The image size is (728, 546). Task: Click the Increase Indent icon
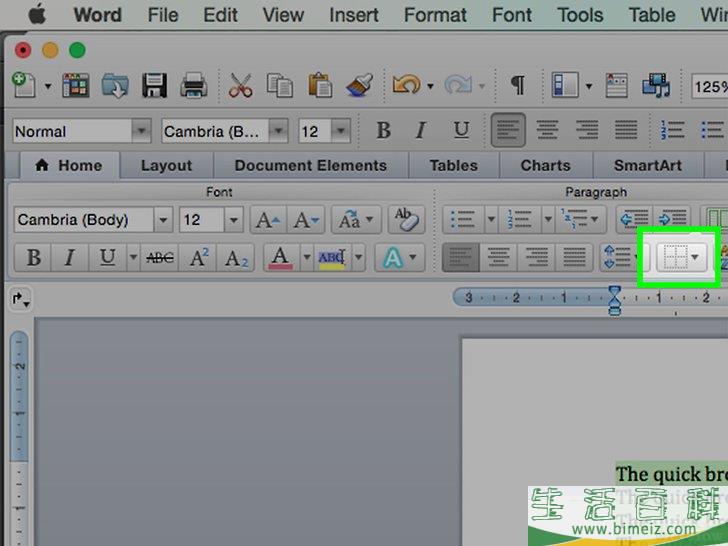click(672, 219)
